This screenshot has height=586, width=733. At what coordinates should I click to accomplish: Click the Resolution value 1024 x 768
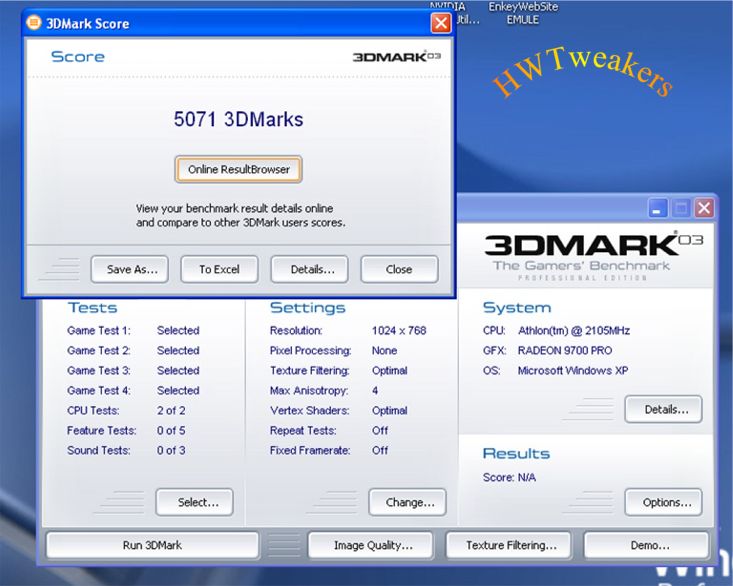pos(399,330)
